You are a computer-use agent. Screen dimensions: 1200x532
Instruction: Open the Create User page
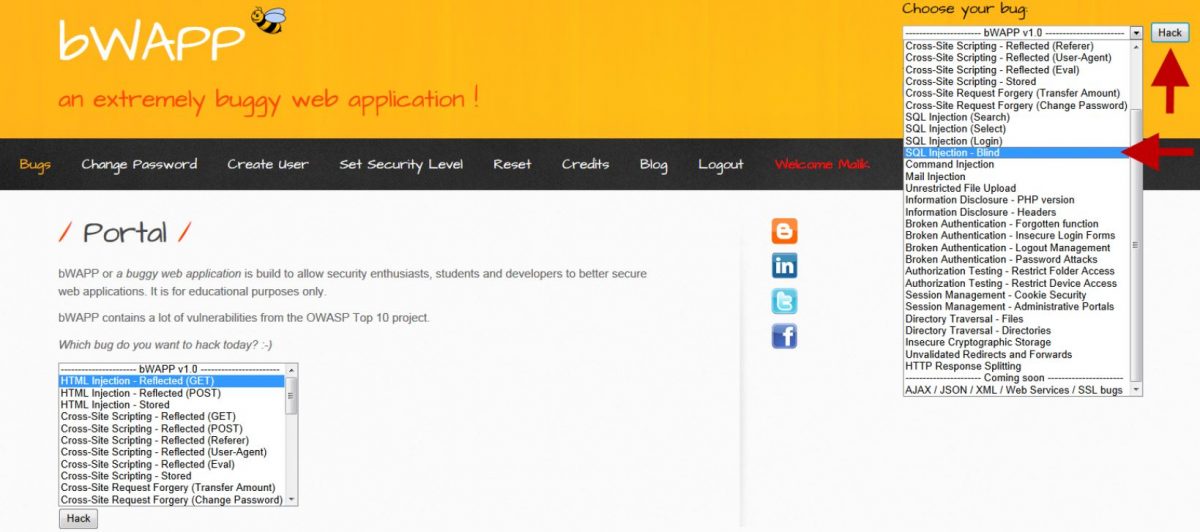[267, 164]
